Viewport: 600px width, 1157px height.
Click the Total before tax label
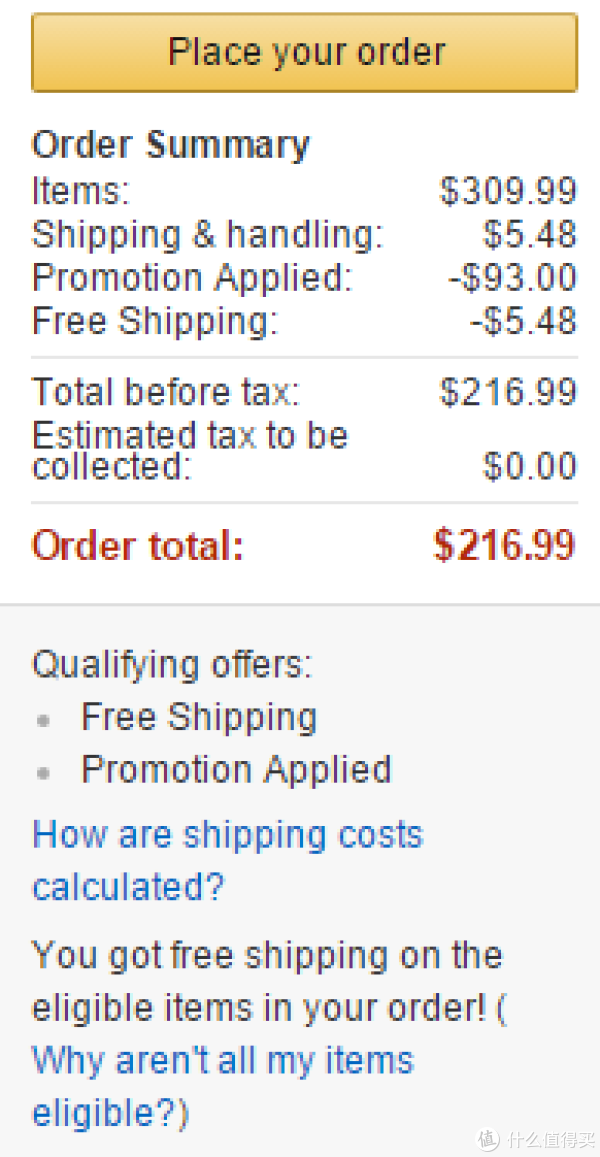166,392
